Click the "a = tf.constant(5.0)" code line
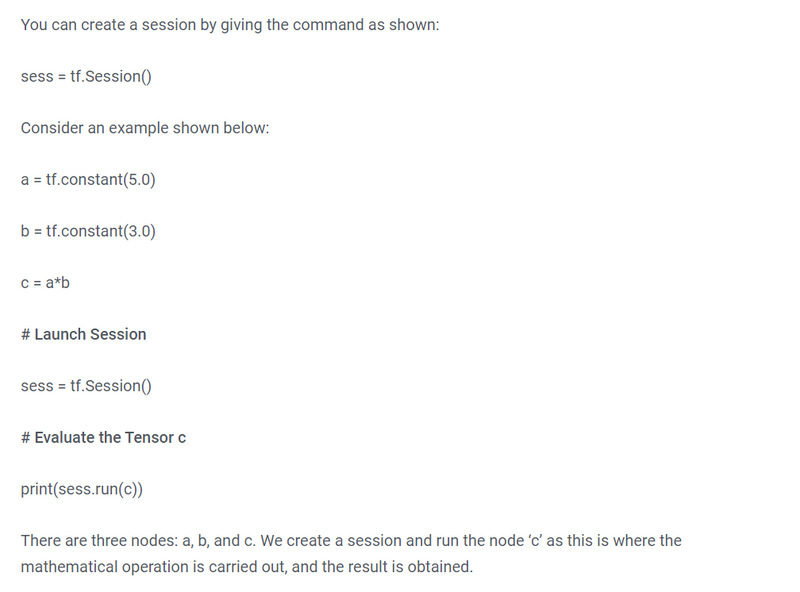 [88, 179]
